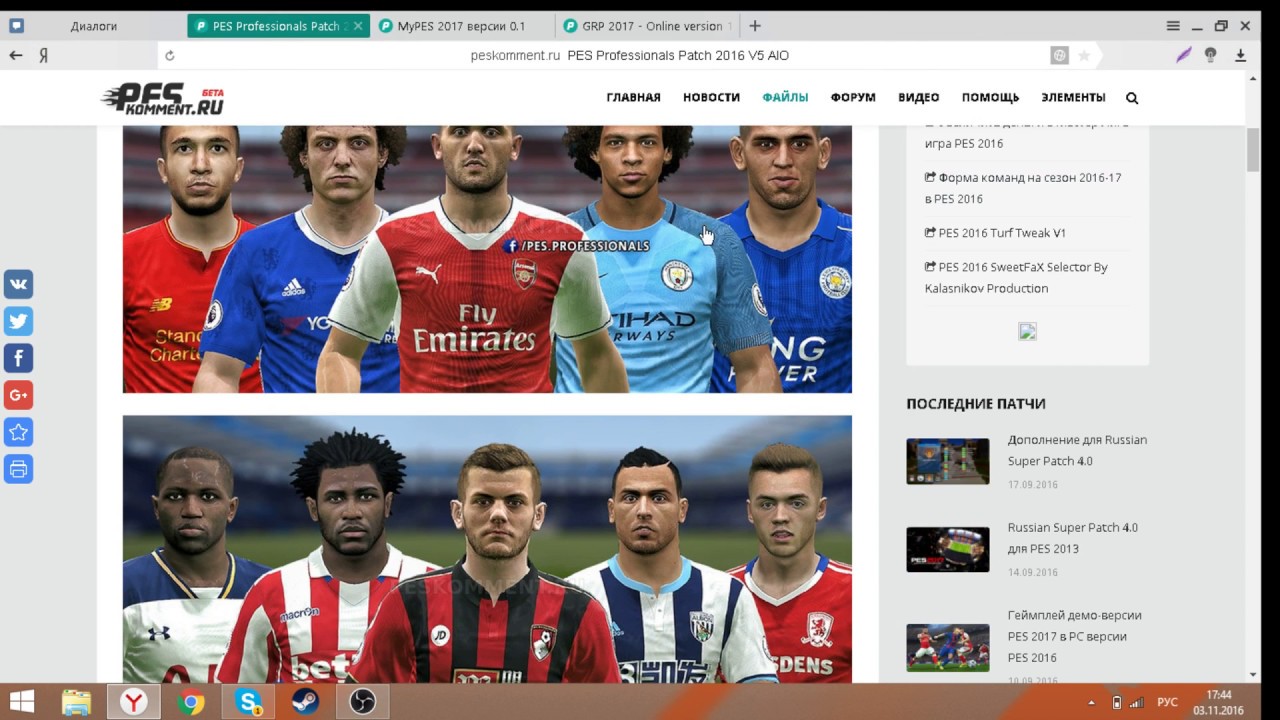Open ПОМОЩЬ in site menu
This screenshot has height=720, width=1280.
(x=990, y=98)
